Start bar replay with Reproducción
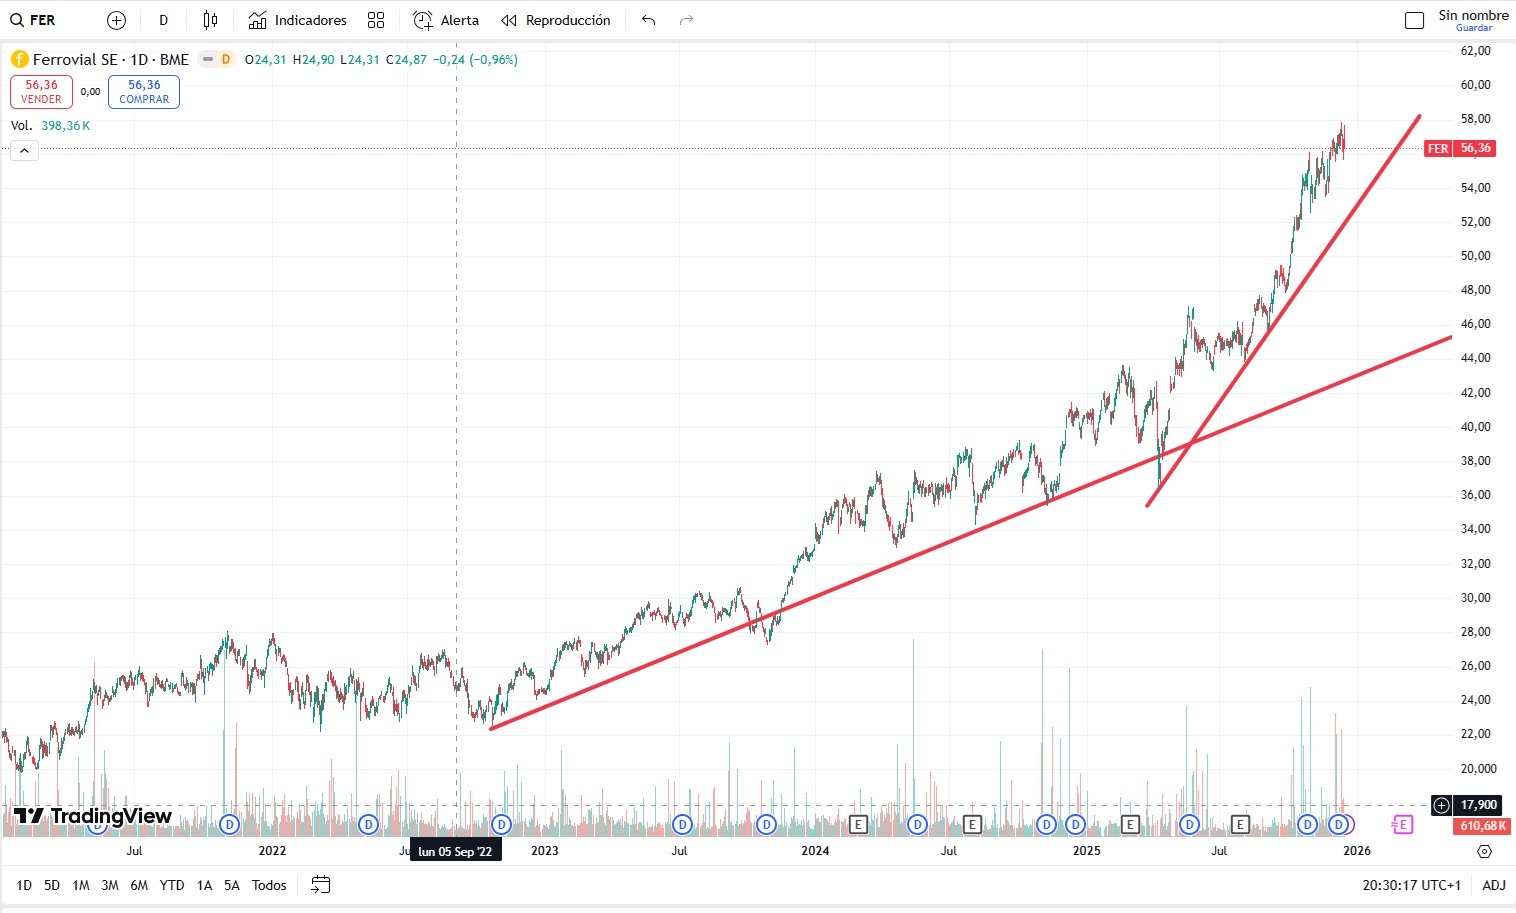This screenshot has width=1516, height=913. [556, 20]
